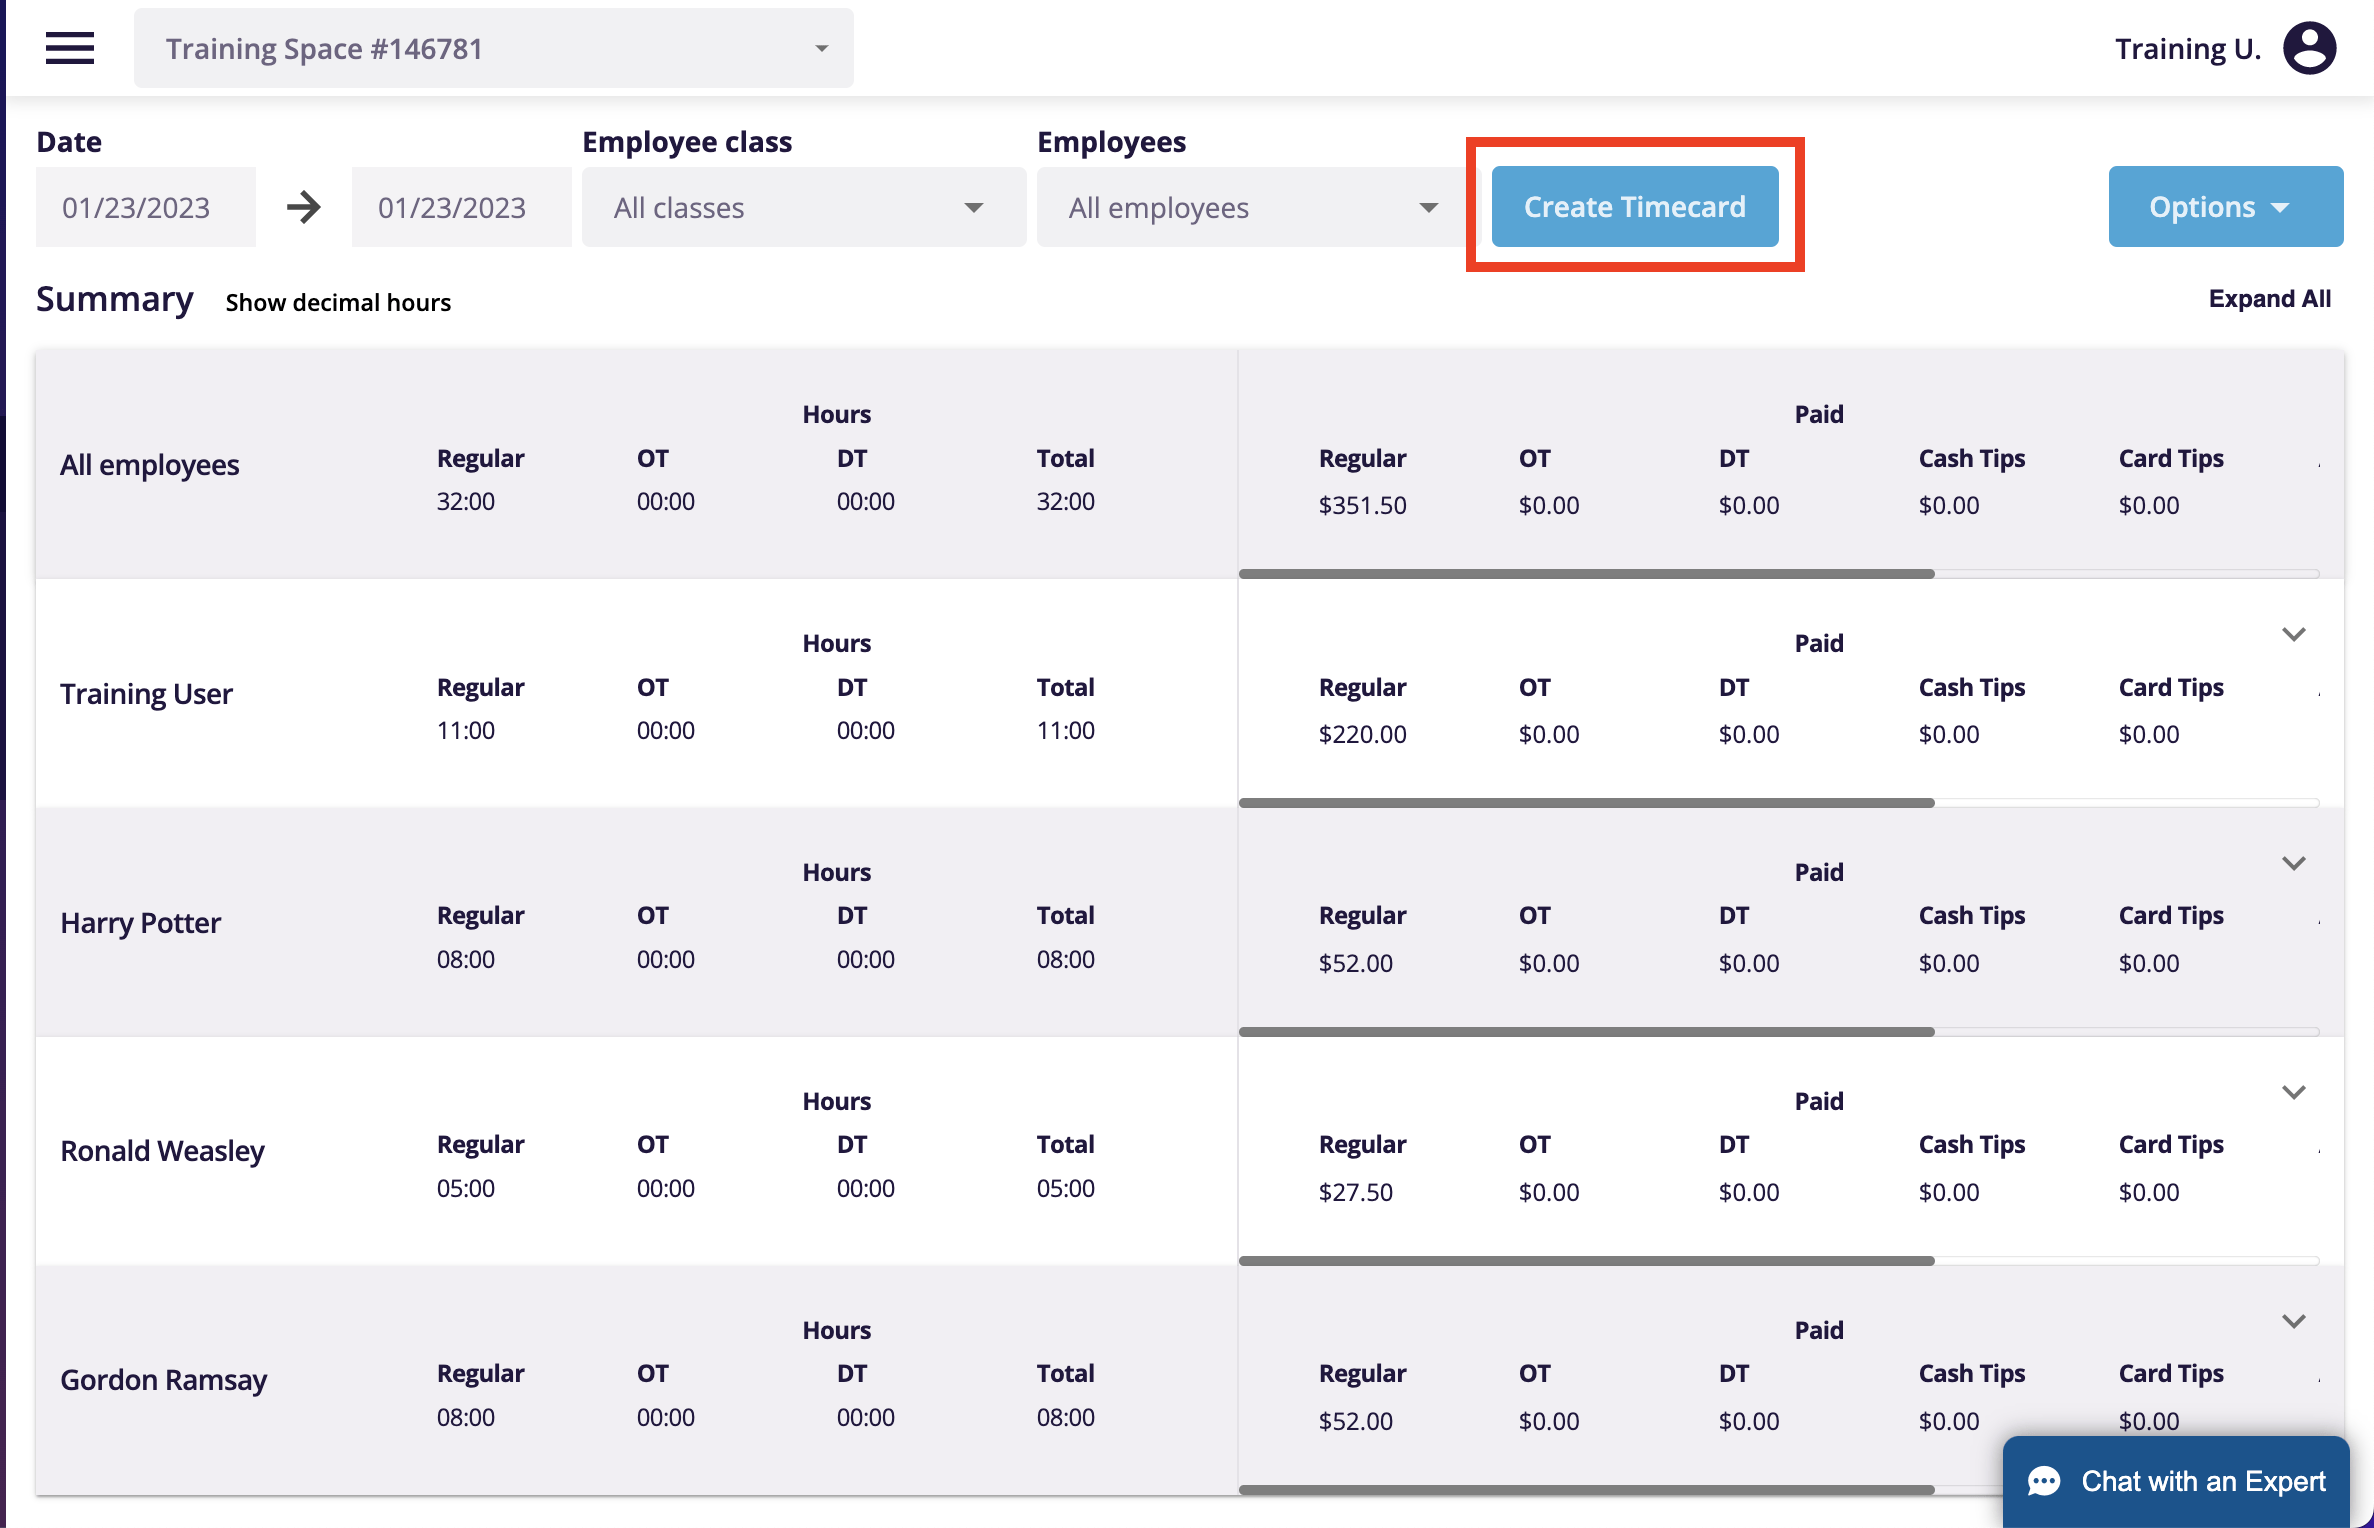Screen dimensions: 2374x1528
Task: Click the end date field
Action: pyautogui.click(x=461, y=207)
